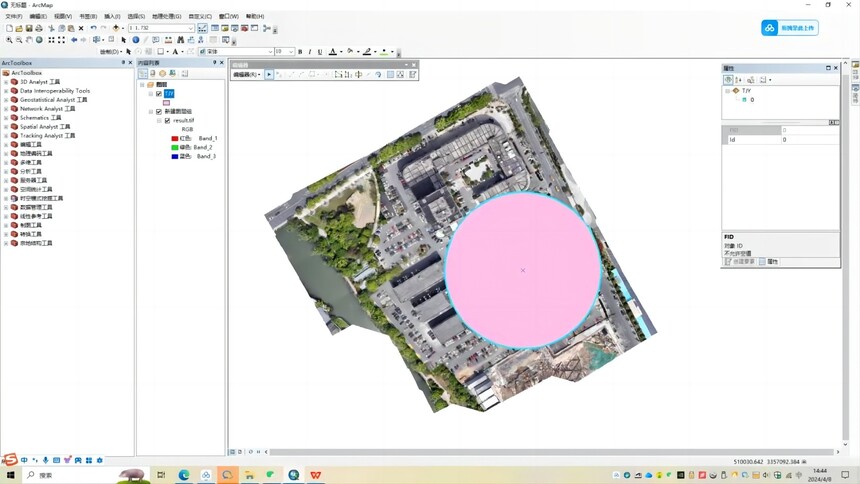Viewport: 860px width, 484px height.
Task: Click the blue cloud upload button
Action: (790, 28)
